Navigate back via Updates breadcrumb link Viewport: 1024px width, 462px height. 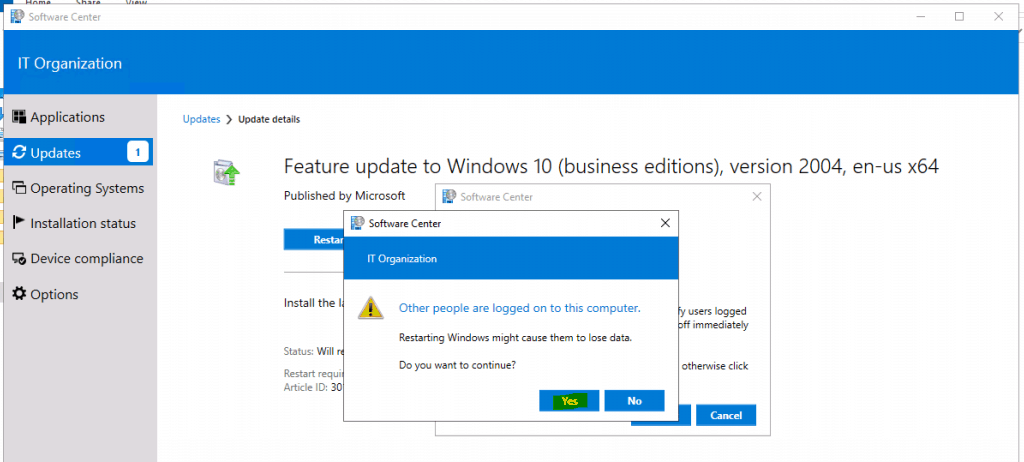[201, 120]
